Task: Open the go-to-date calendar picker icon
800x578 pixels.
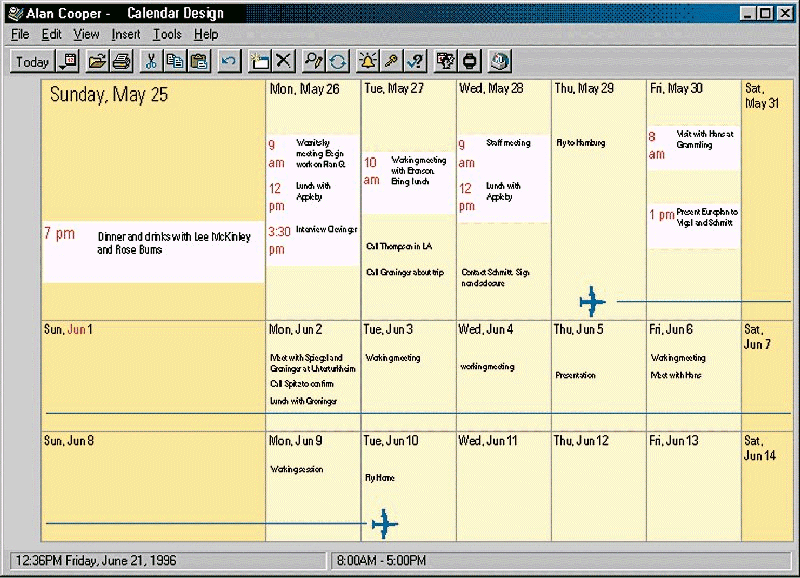Action: coord(68,62)
